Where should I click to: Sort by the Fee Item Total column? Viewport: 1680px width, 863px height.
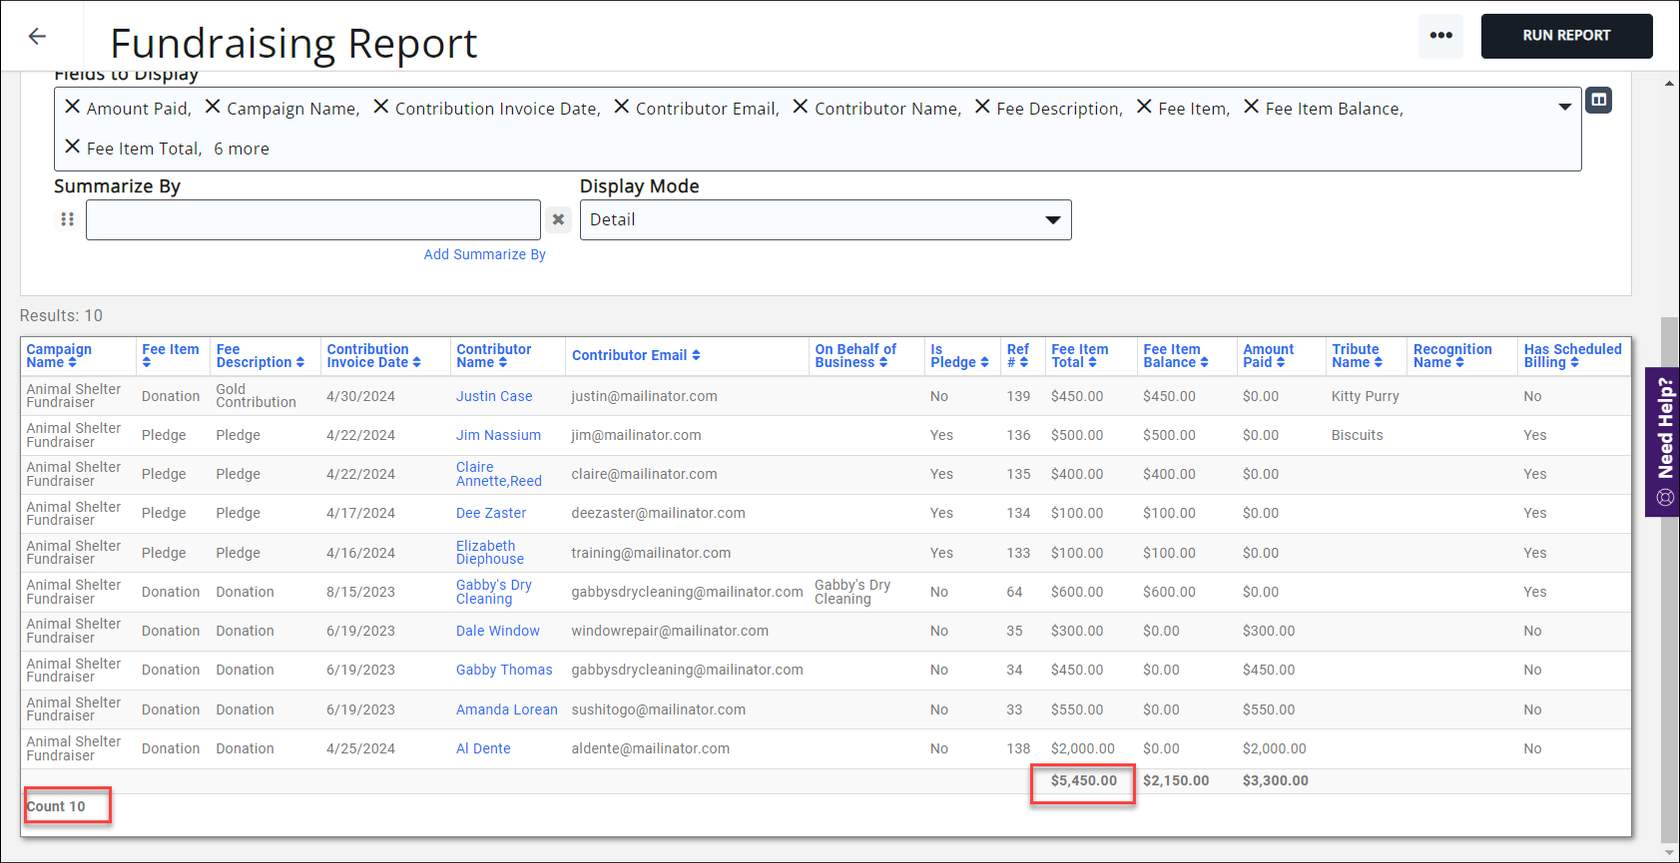(x=1079, y=356)
